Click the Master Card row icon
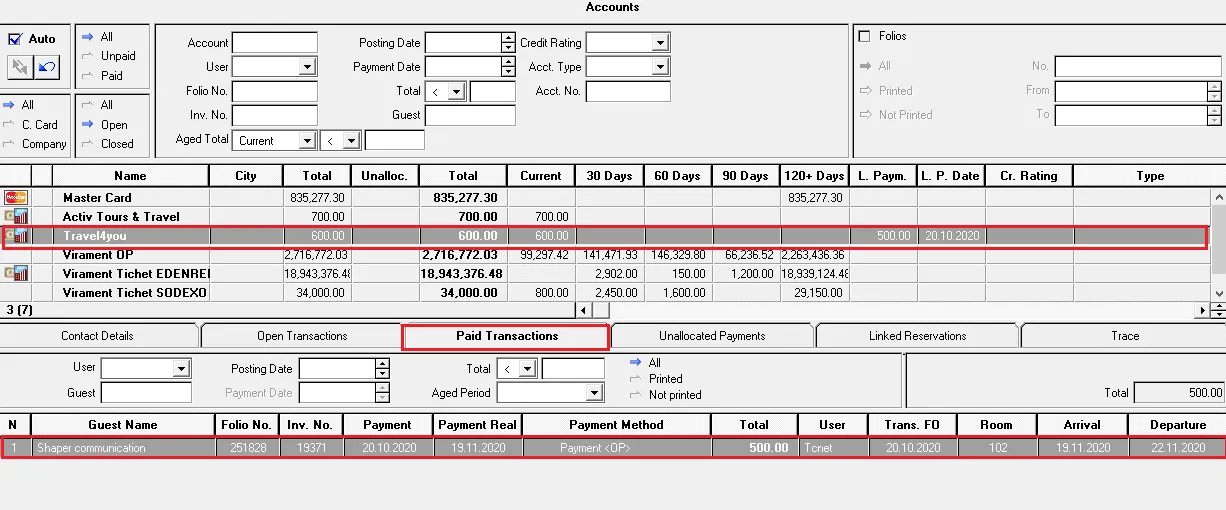 pyautogui.click(x=15, y=198)
